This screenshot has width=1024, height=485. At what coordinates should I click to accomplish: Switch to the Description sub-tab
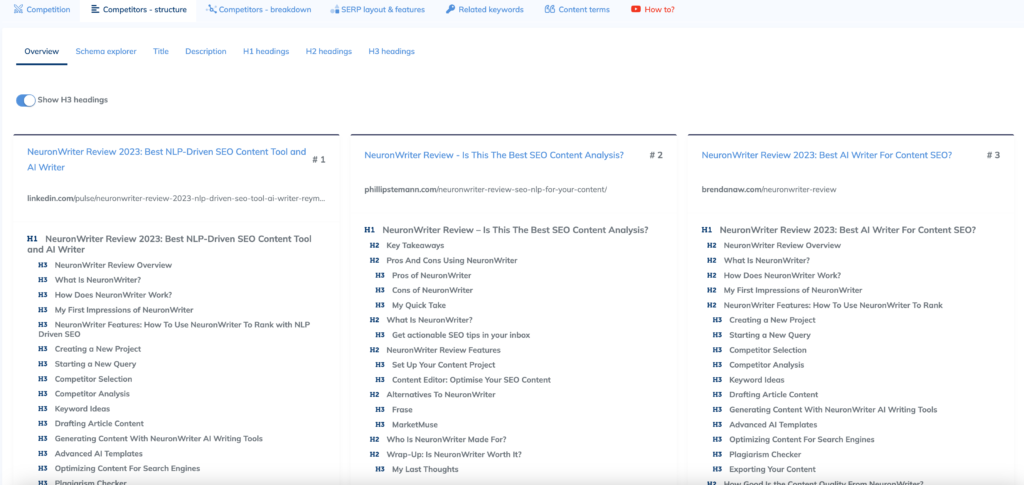[x=206, y=52]
